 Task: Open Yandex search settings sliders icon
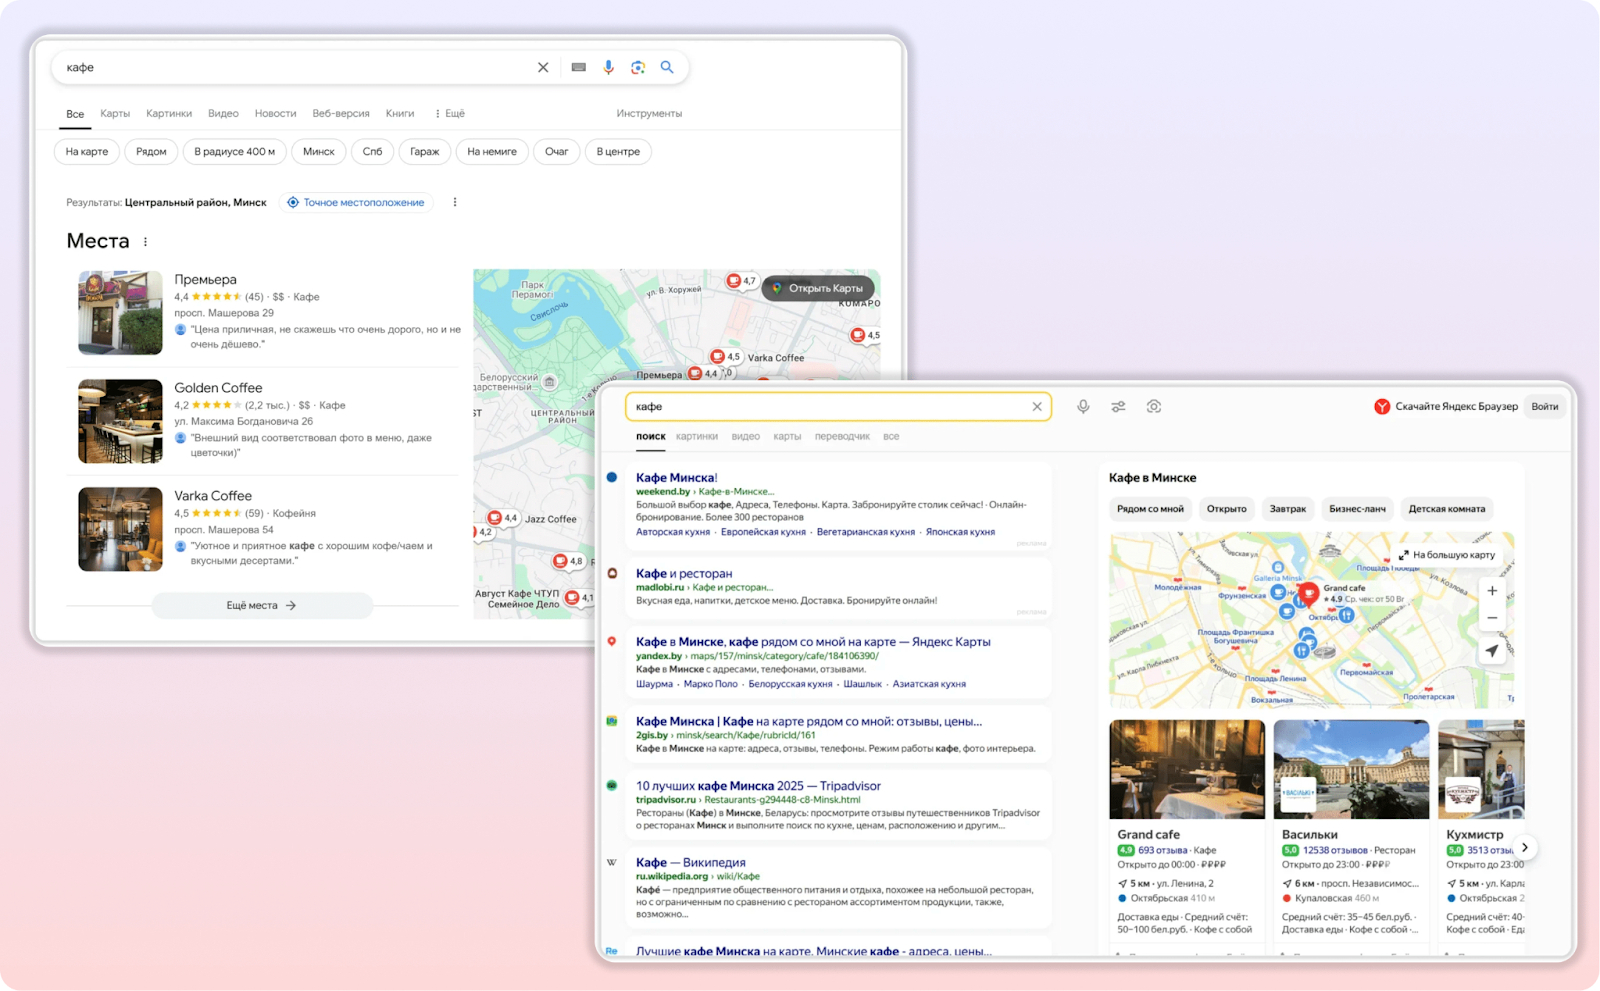[1118, 406]
